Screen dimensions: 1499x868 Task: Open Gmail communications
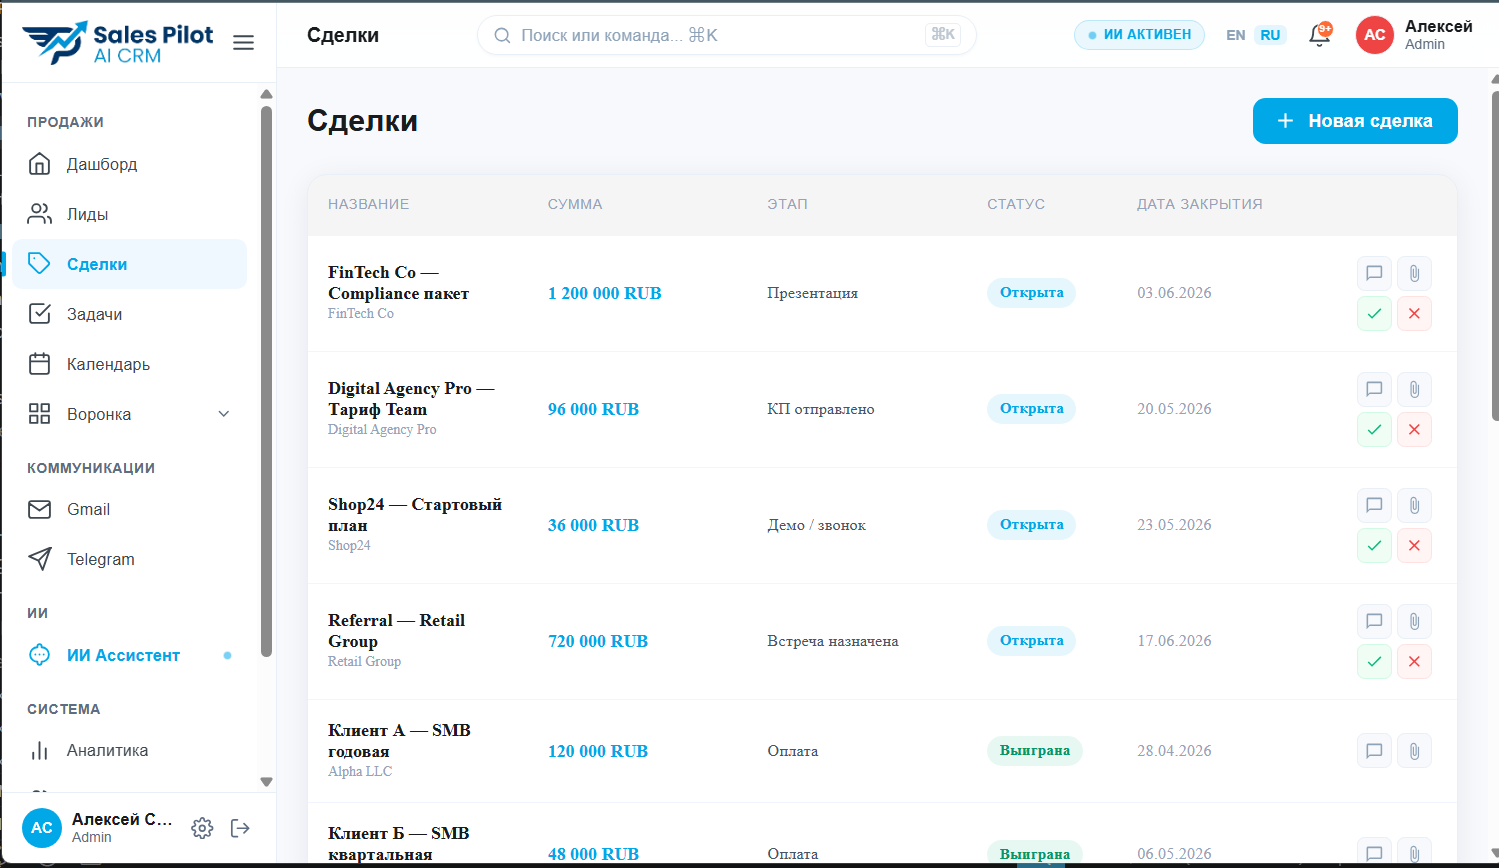(130, 509)
